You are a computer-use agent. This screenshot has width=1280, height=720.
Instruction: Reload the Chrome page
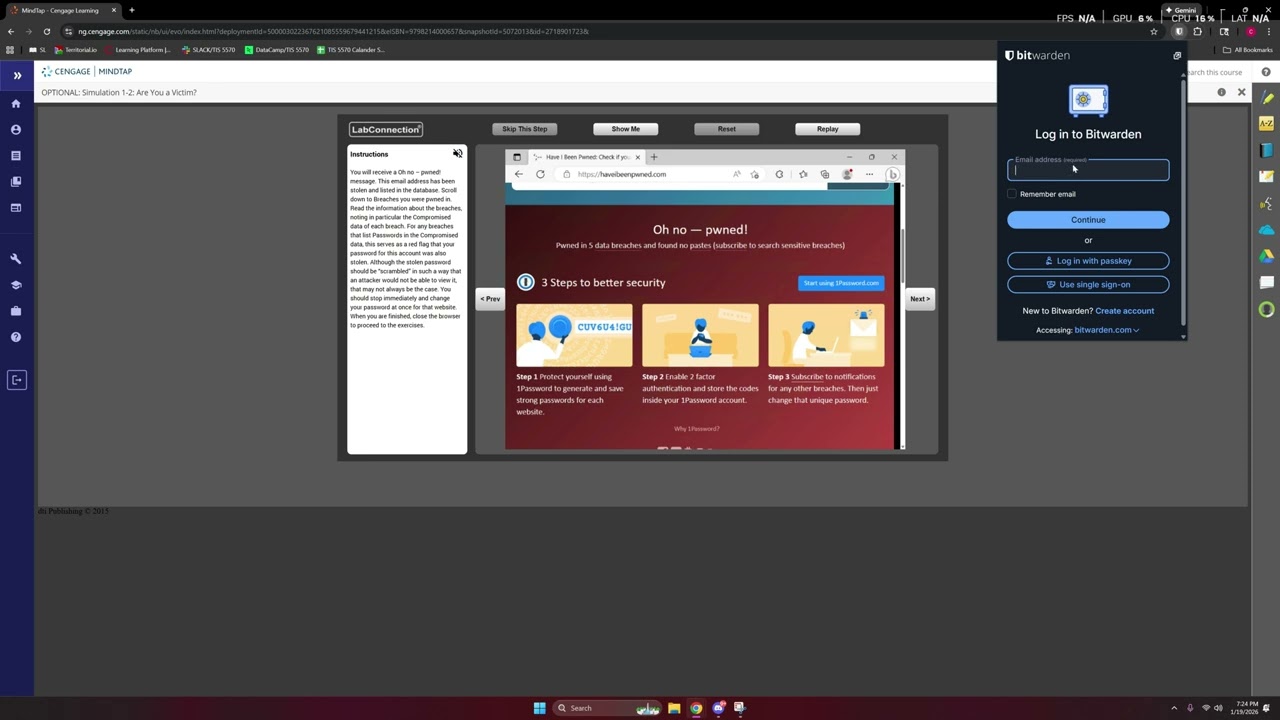pos(46,31)
